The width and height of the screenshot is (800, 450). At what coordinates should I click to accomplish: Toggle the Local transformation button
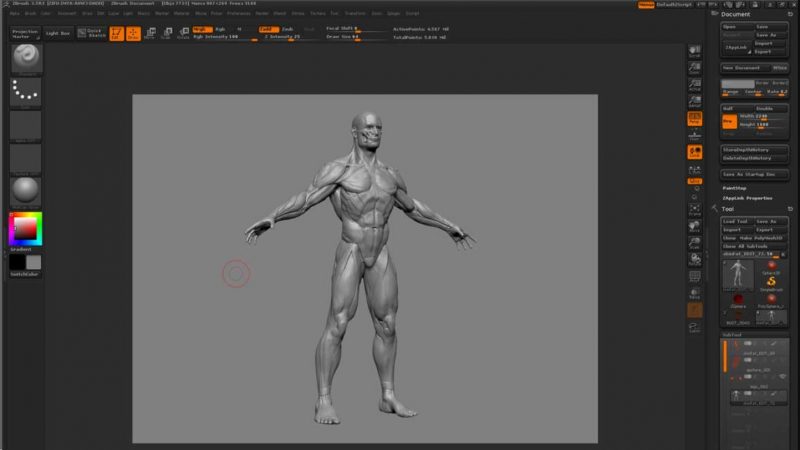point(694,152)
